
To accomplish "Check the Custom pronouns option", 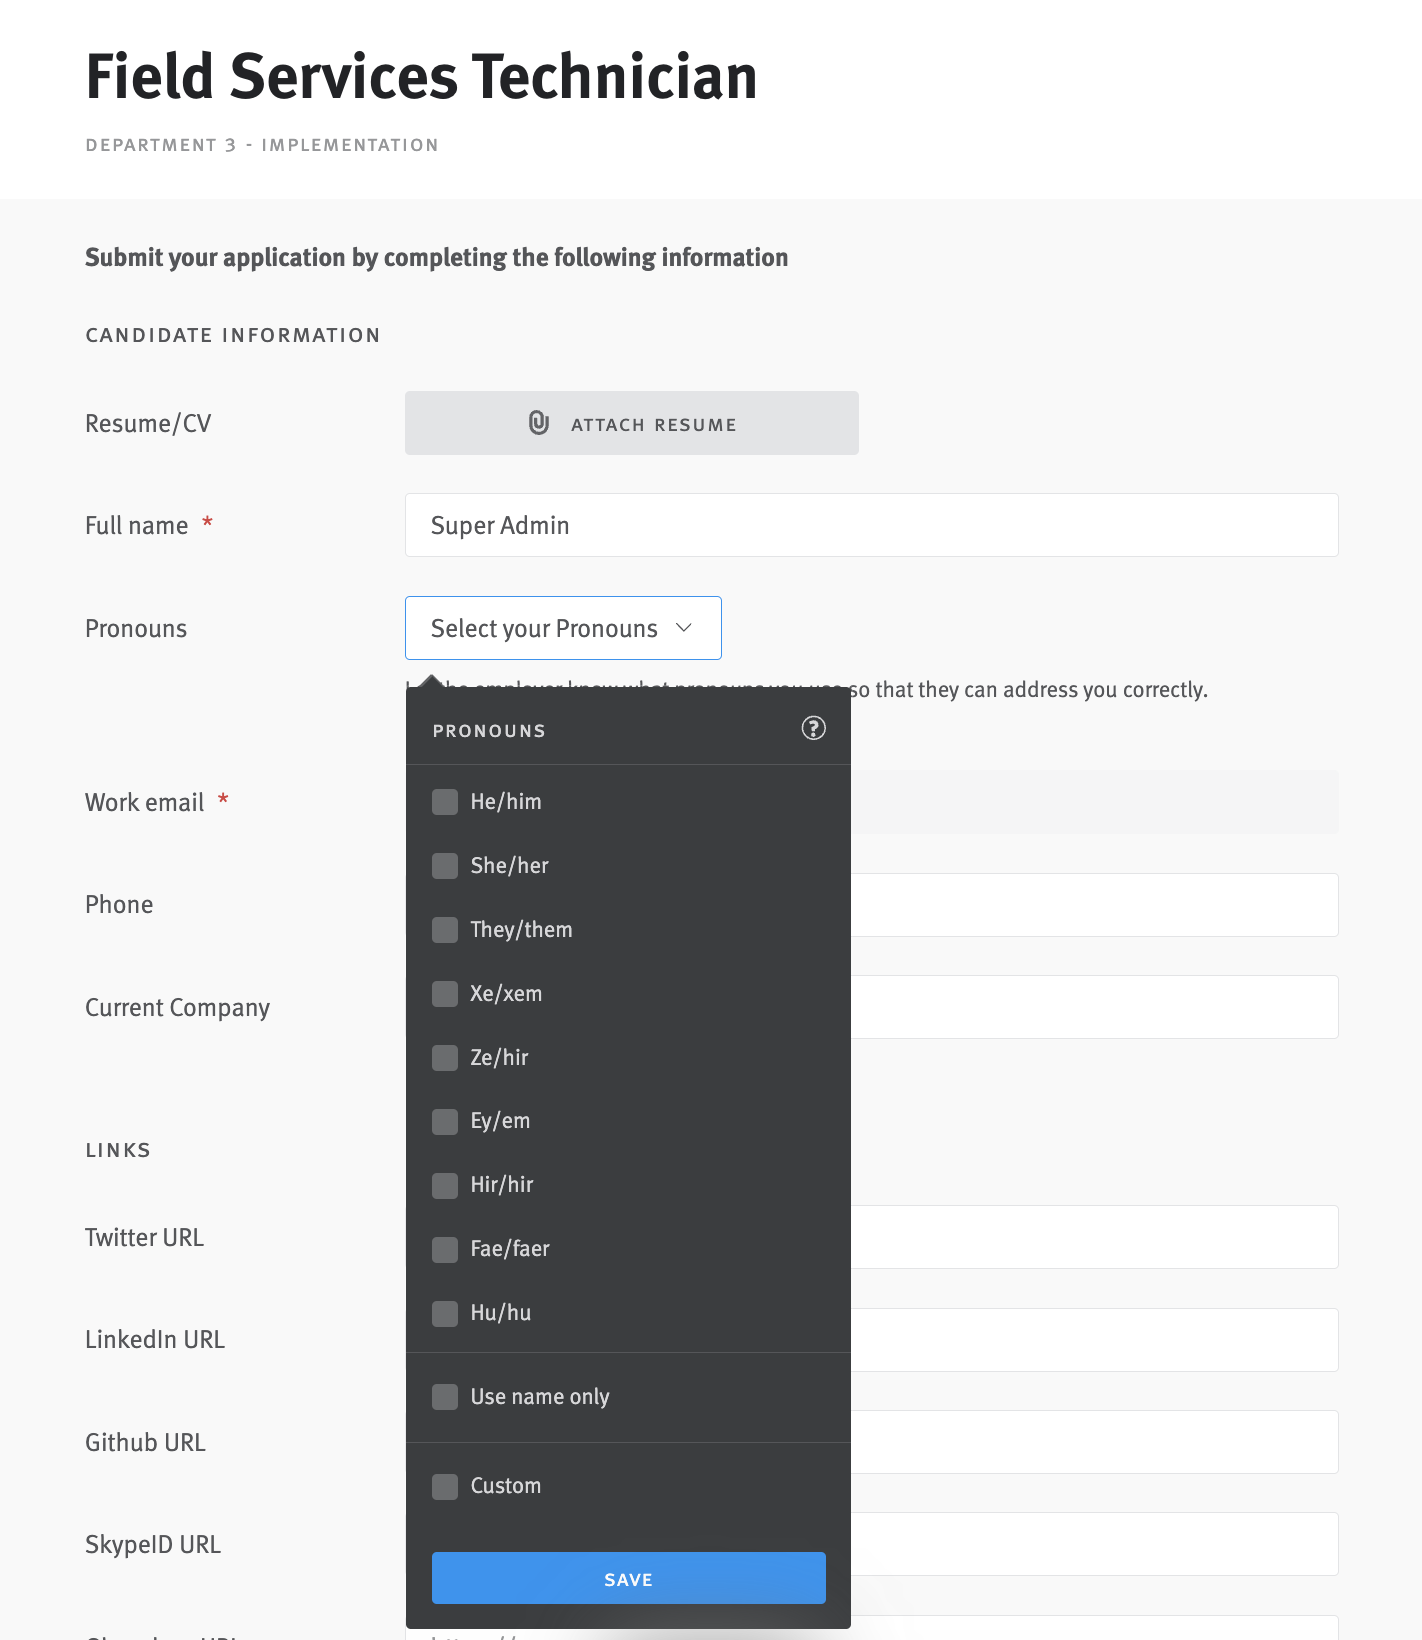I will click(x=445, y=1487).
